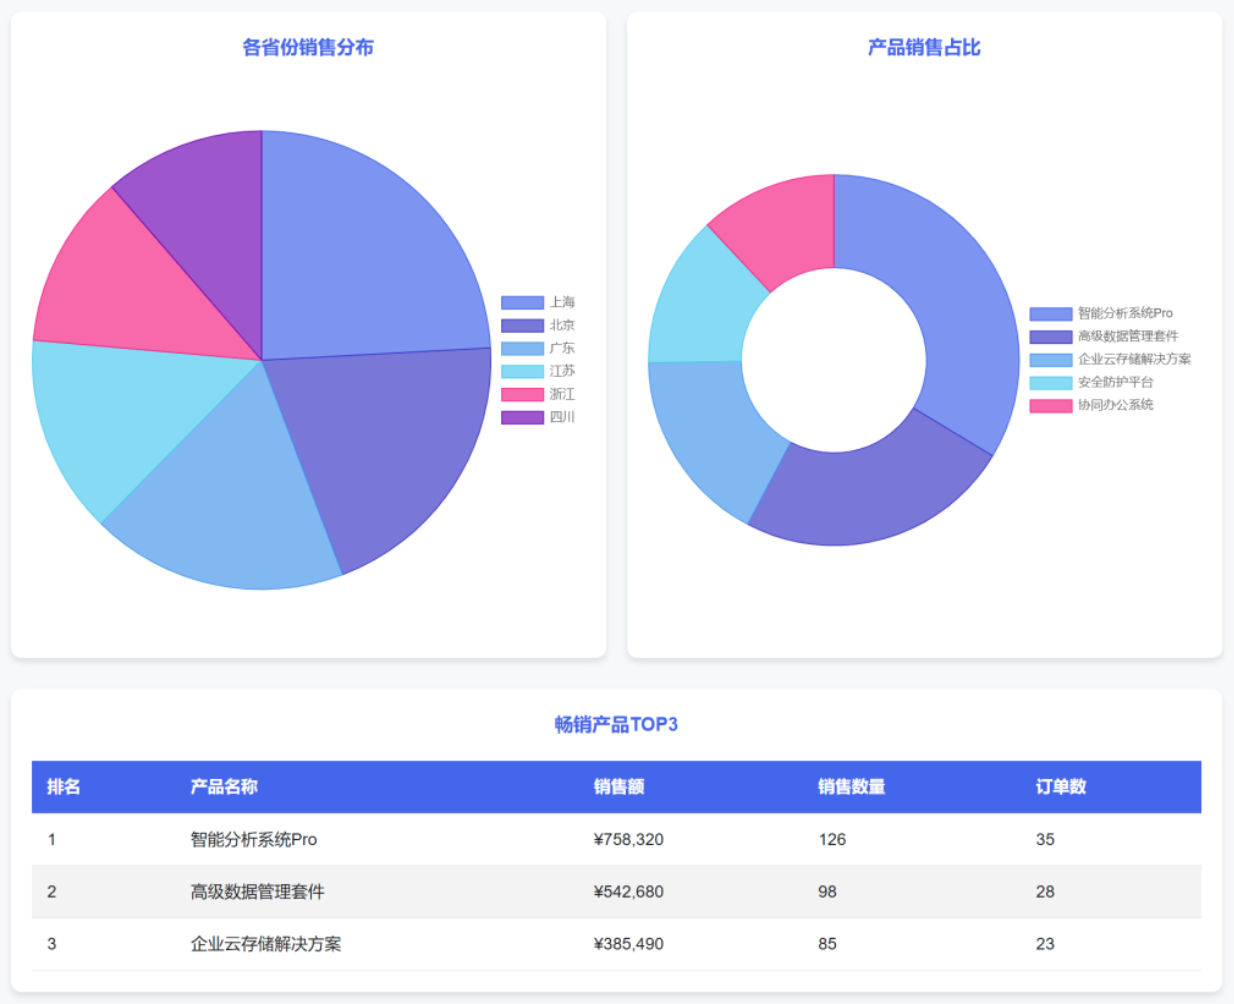
Task: Toggle the 上海 legend entry in province chart
Action: [x=538, y=302]
